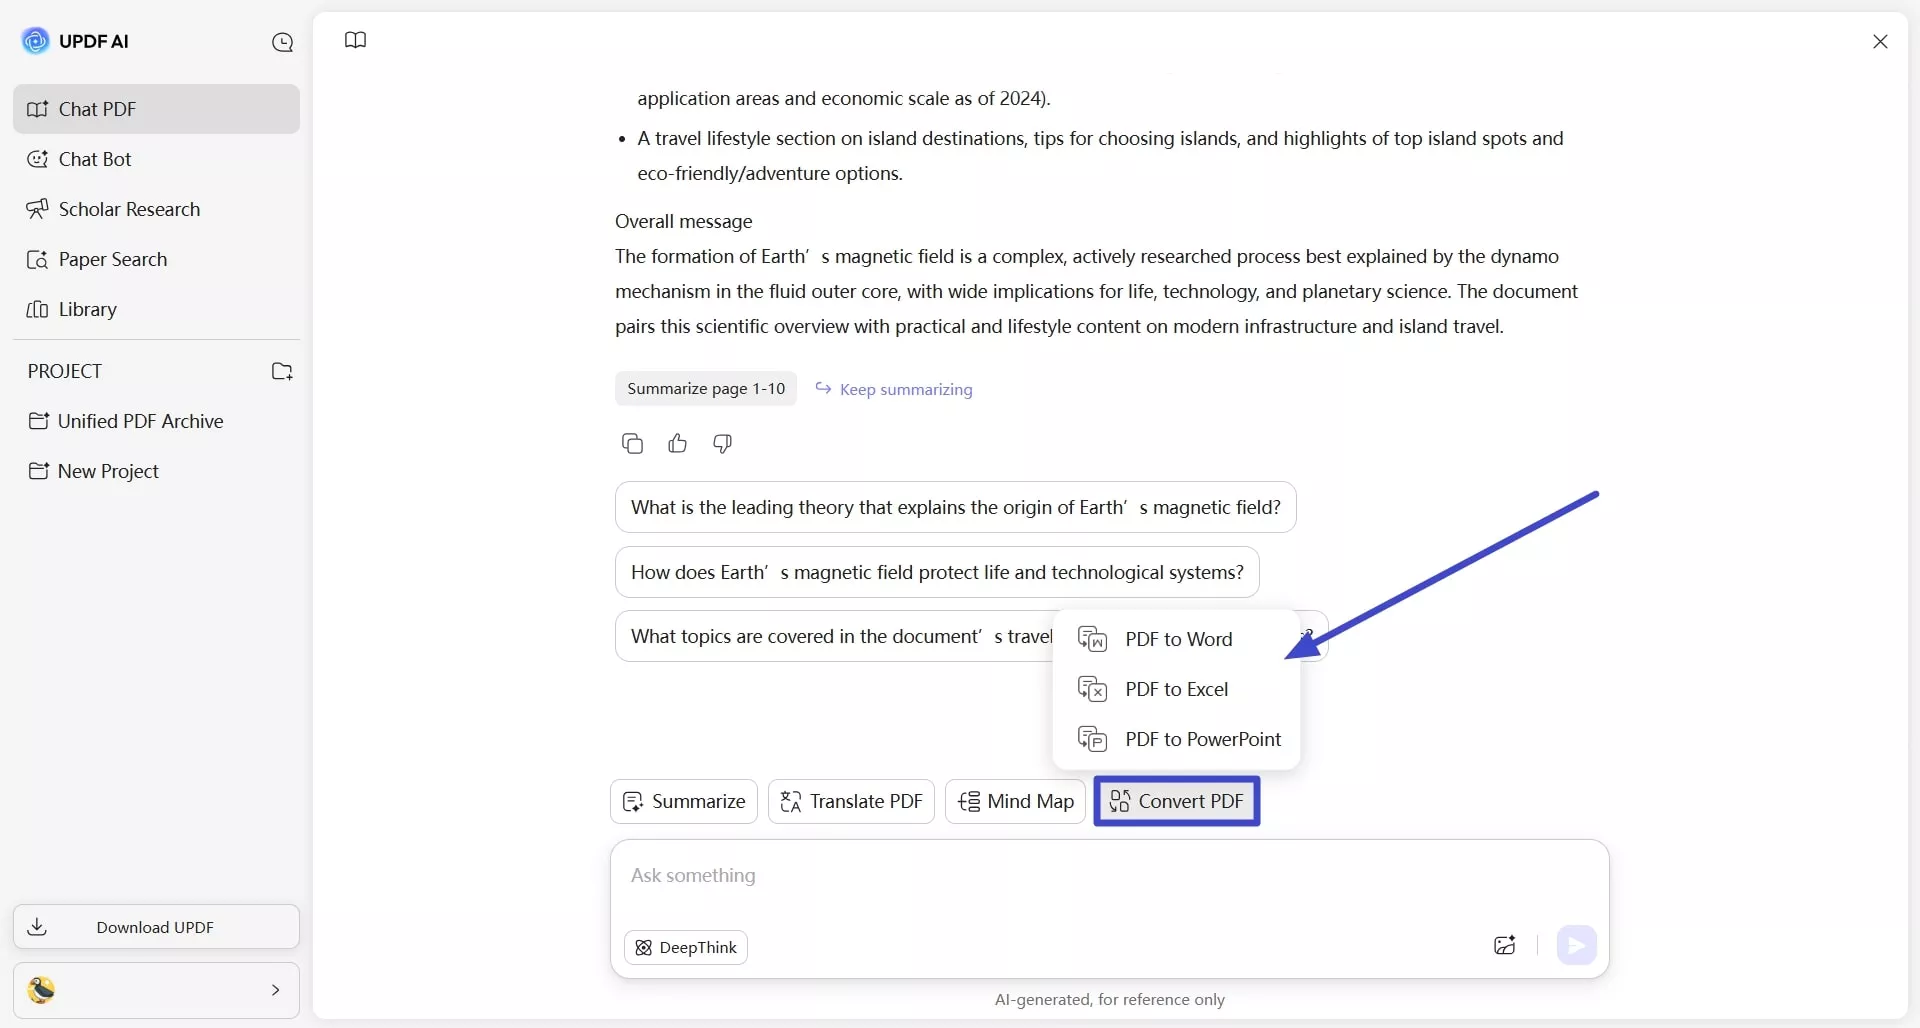Image resolution: width=1920 pixels, height=1028 pixels.
Task: Open reading mode with the book icon
Action: (x=355, y=40)
